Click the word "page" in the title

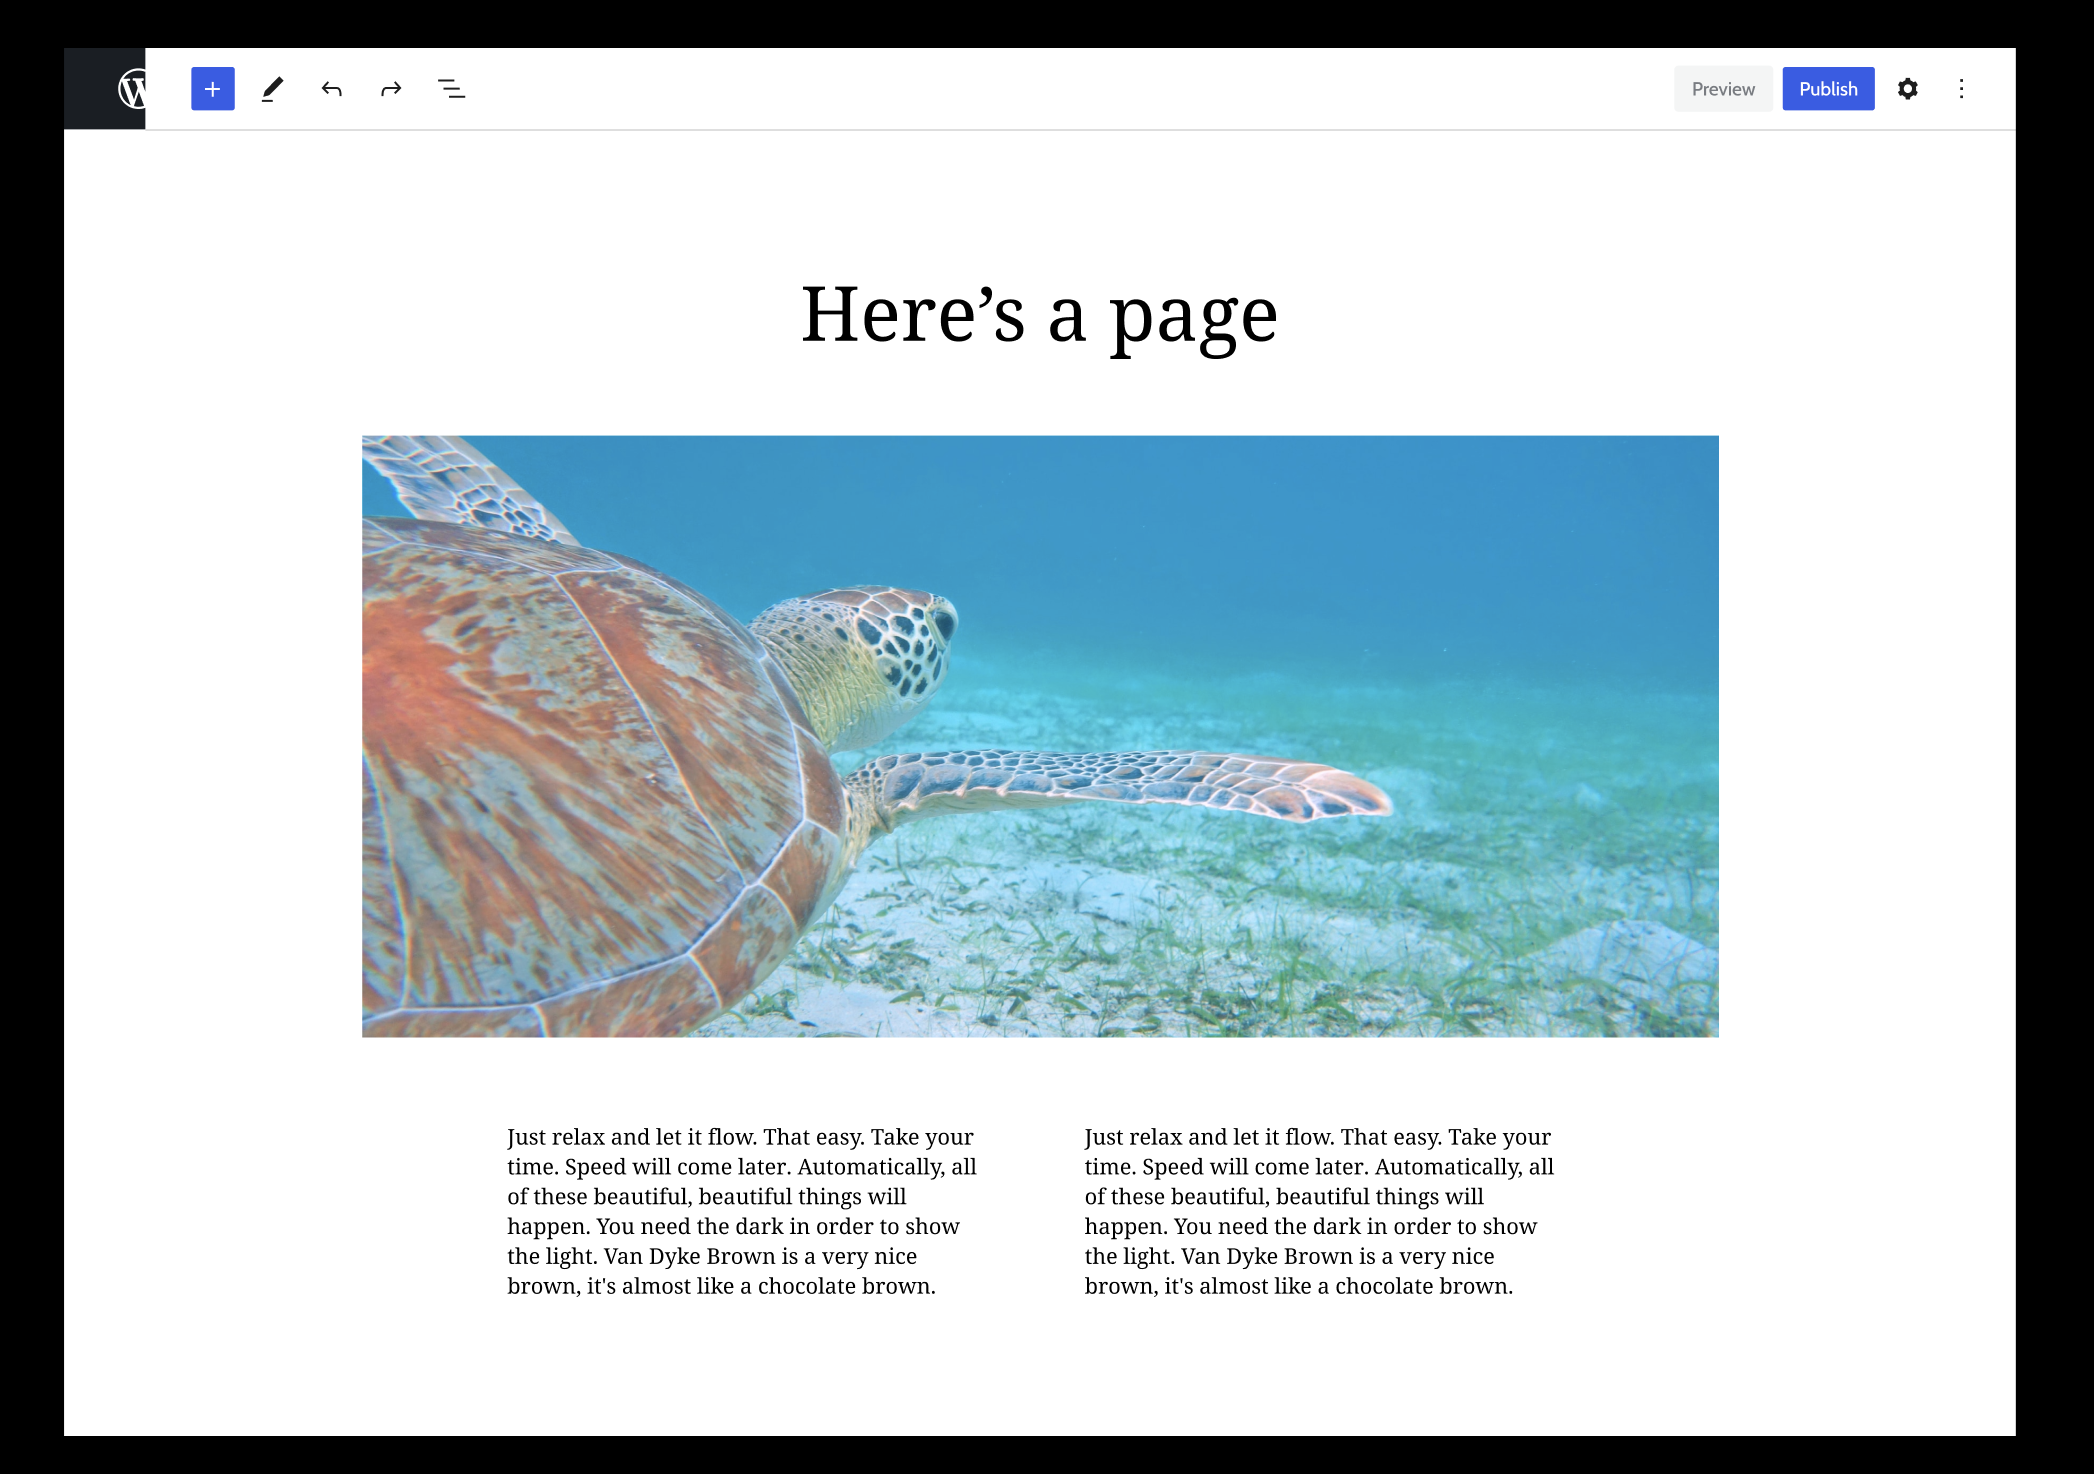[x=1193, y=318]
